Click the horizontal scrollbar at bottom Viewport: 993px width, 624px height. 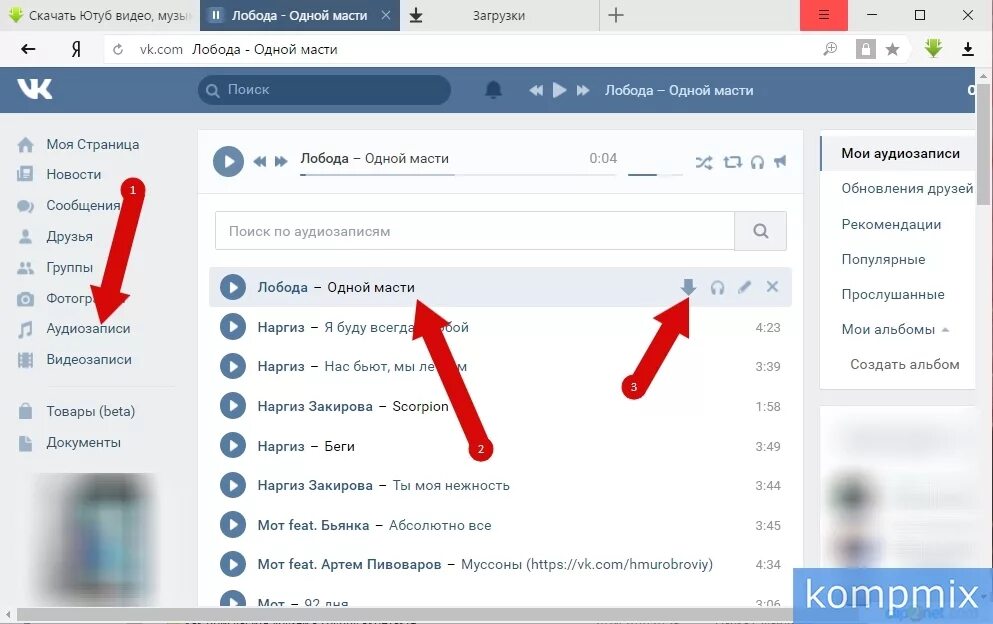pos(405,614)
